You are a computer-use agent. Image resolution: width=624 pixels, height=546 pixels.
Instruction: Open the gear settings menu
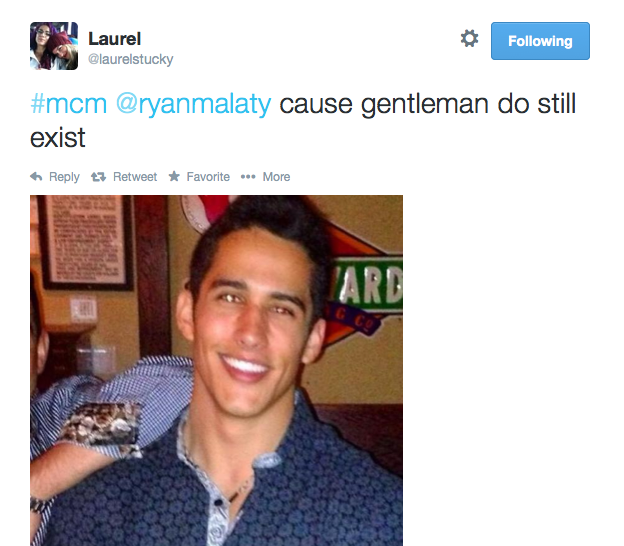point(469,39)
